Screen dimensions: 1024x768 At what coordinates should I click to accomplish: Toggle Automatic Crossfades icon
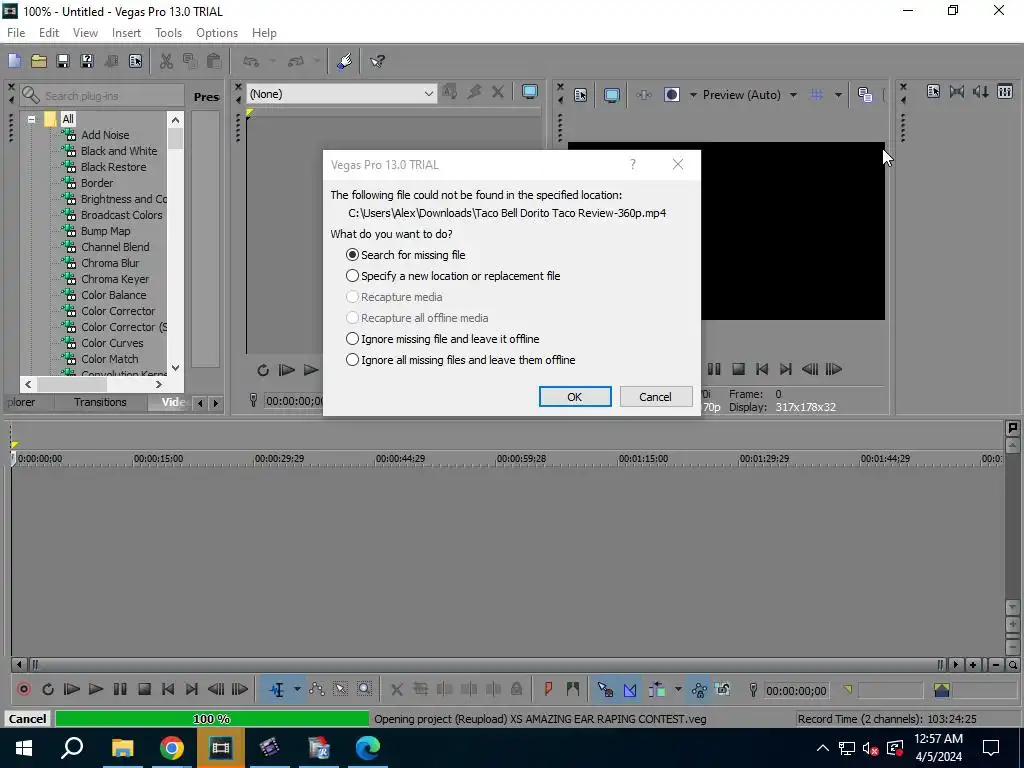pyautogui.click(x=630, y=690)
